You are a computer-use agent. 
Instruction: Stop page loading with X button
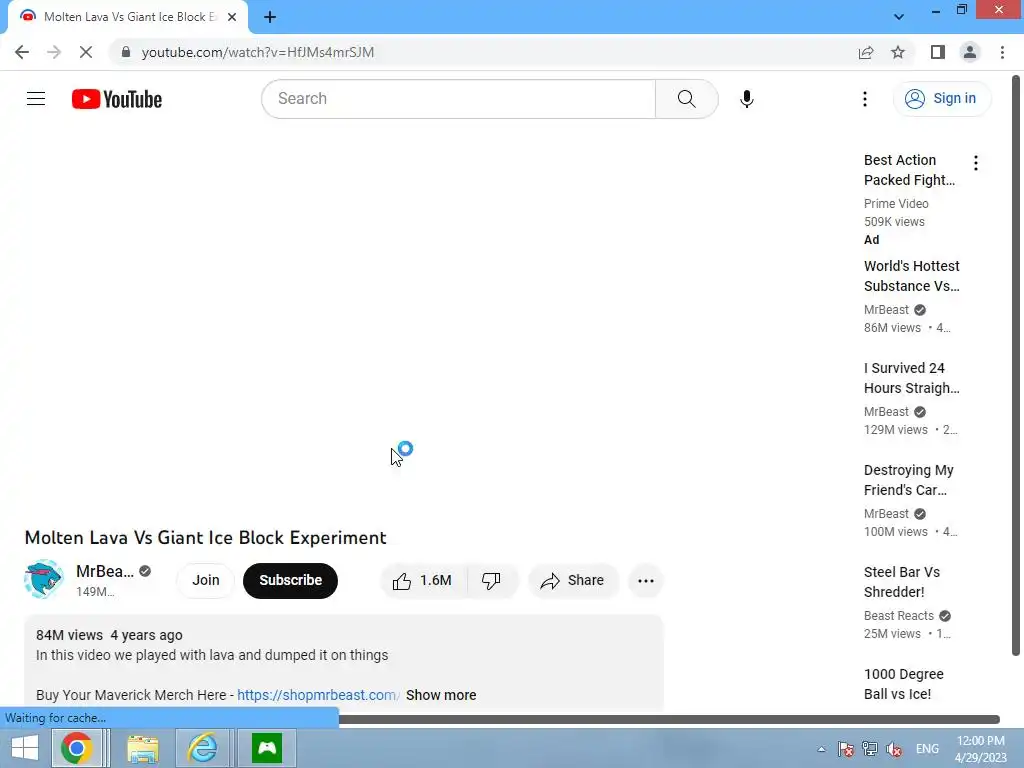pos(86,52)
